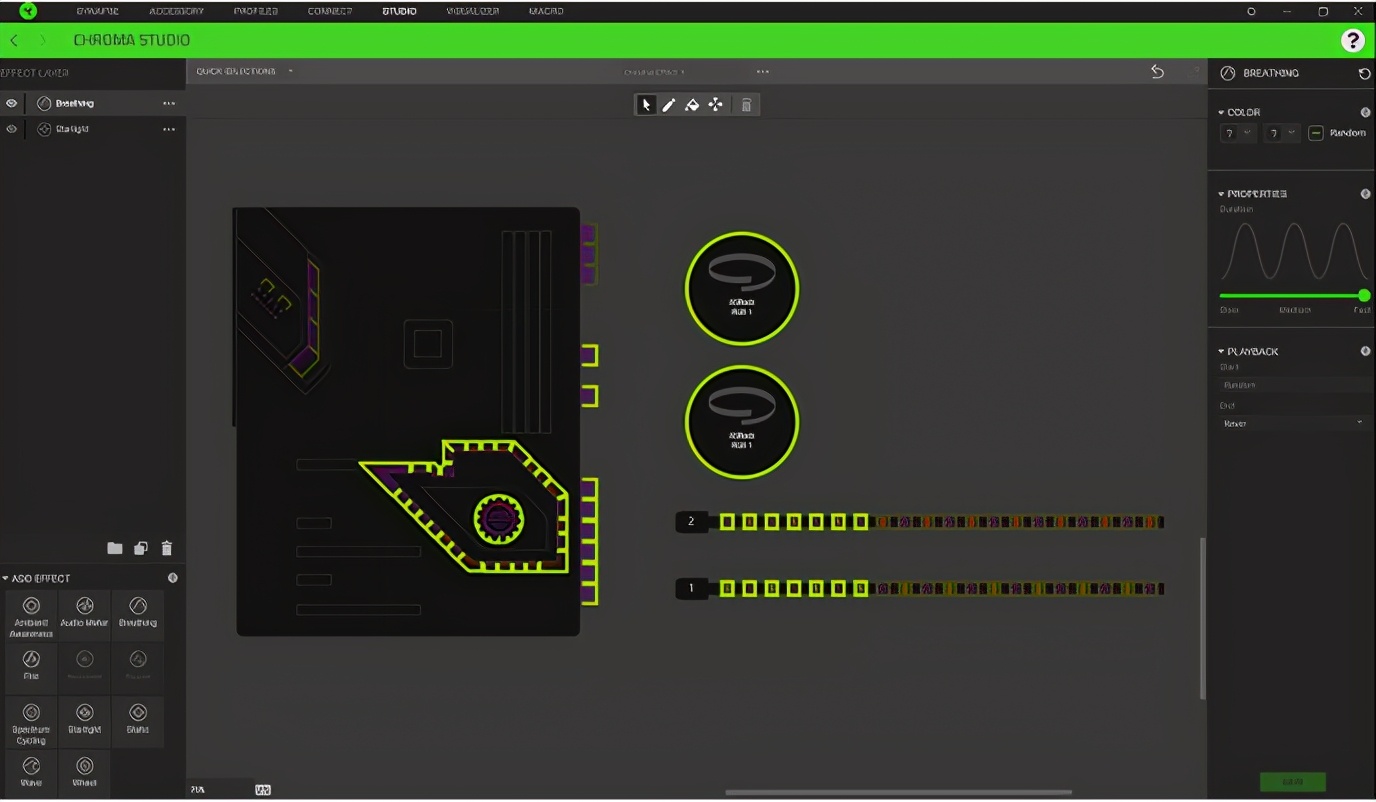Add the Spectrum Cycling effect
The height and width of the screenshot is (802, 1376).
coord(31,721)
